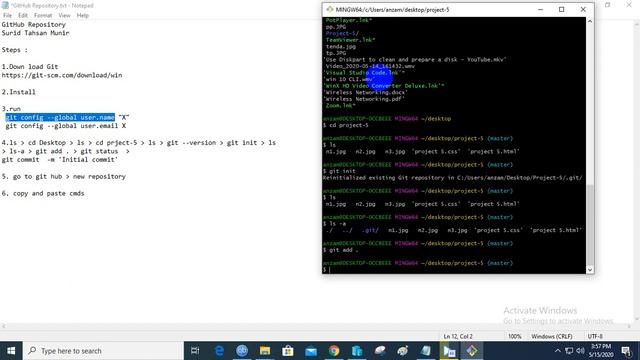Screen dimensions: 640x360
Task: Maximize the MINGW64 terminal window
Action: [562, 9]
